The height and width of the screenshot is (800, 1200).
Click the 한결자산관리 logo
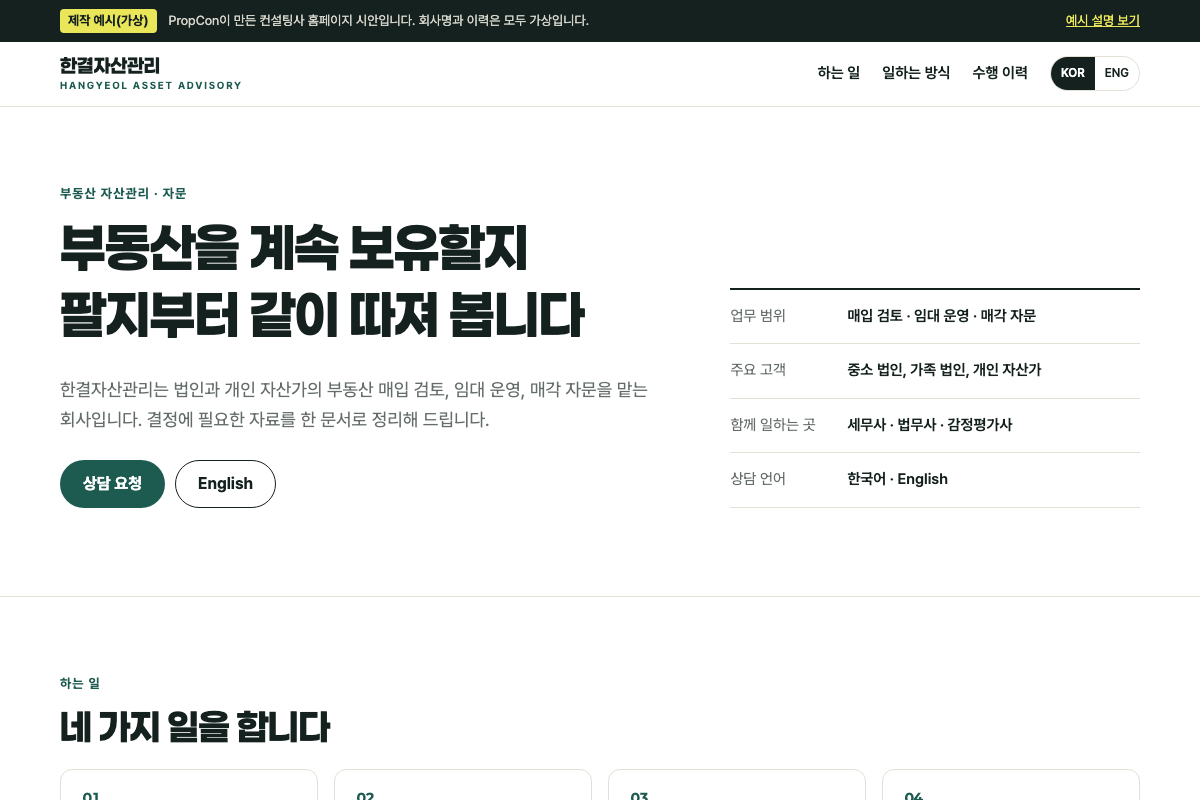click(151, 73)
